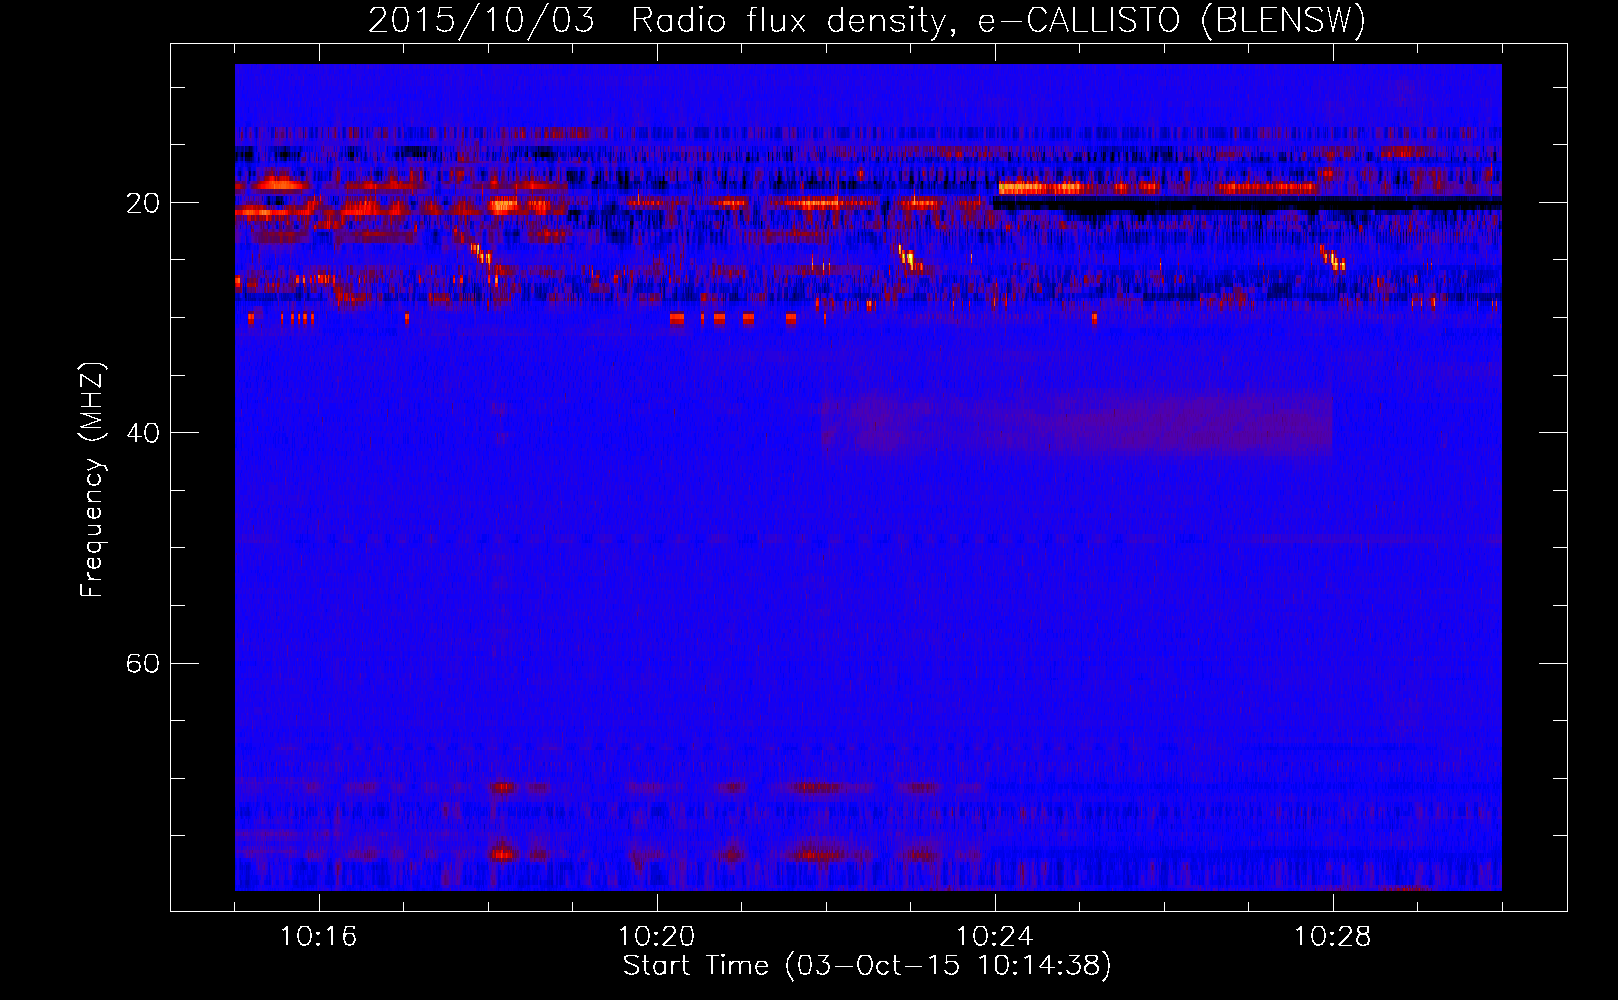Screen dimensions: 1618x1000
Task: Click the faint reddish rectangular patch near 40 MHz
Action: tap(1077, 425)
